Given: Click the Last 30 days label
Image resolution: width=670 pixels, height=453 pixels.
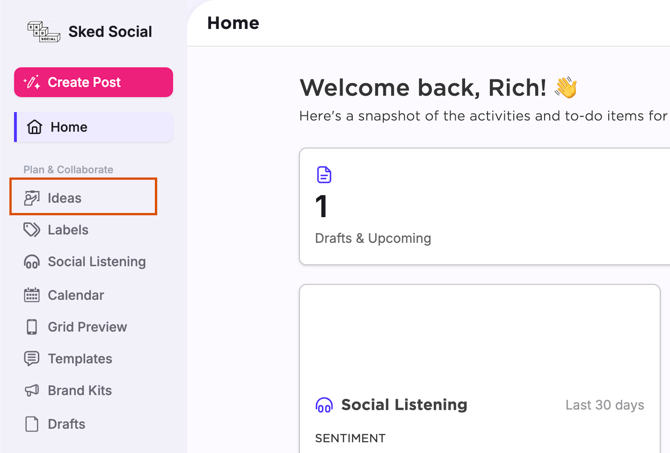Looking at the screenshot, I should click(x=604, y=405).
